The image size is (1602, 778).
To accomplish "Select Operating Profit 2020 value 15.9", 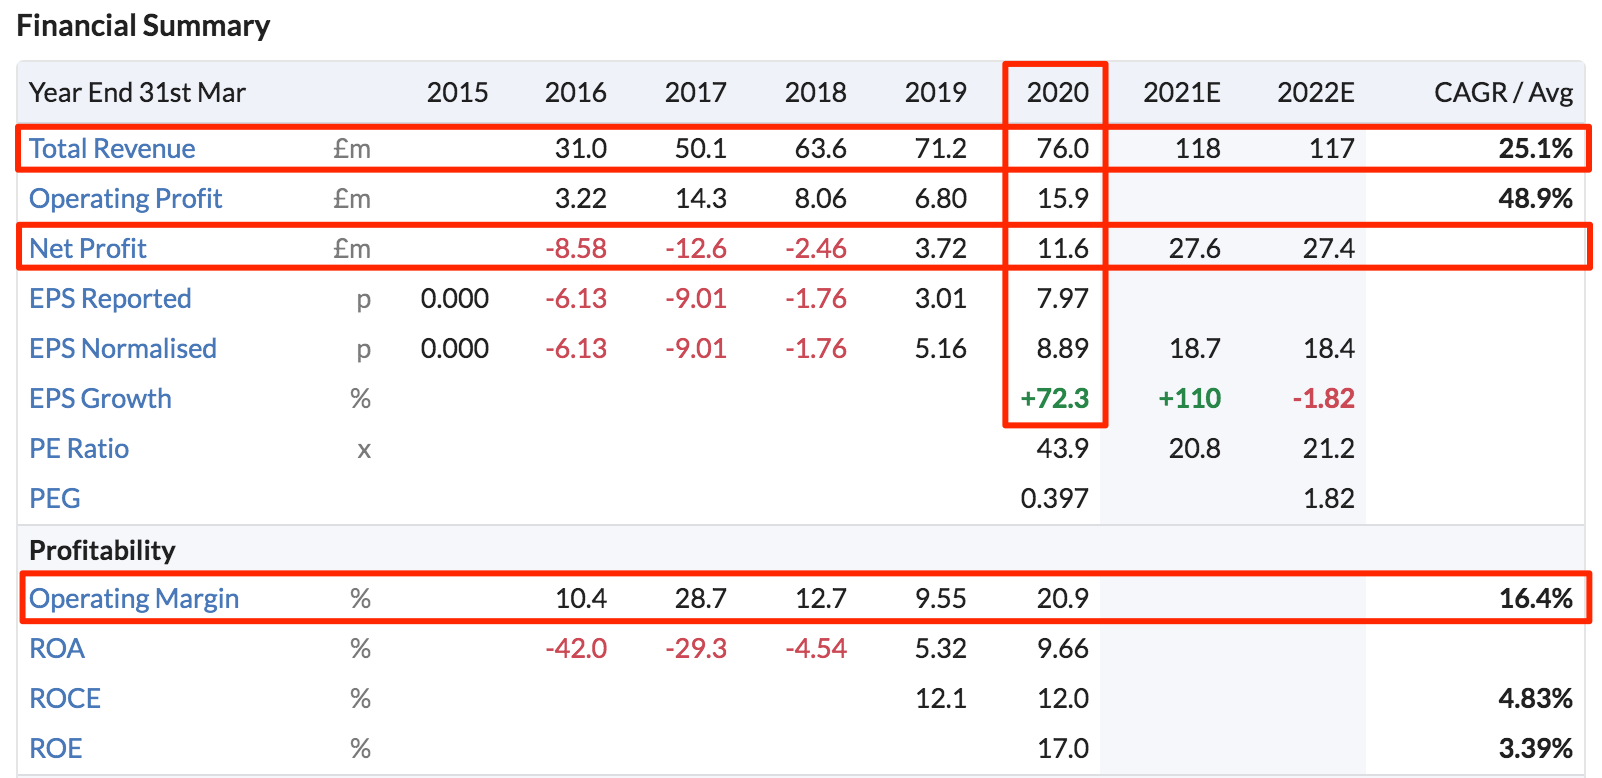I will click(1063, 198).
